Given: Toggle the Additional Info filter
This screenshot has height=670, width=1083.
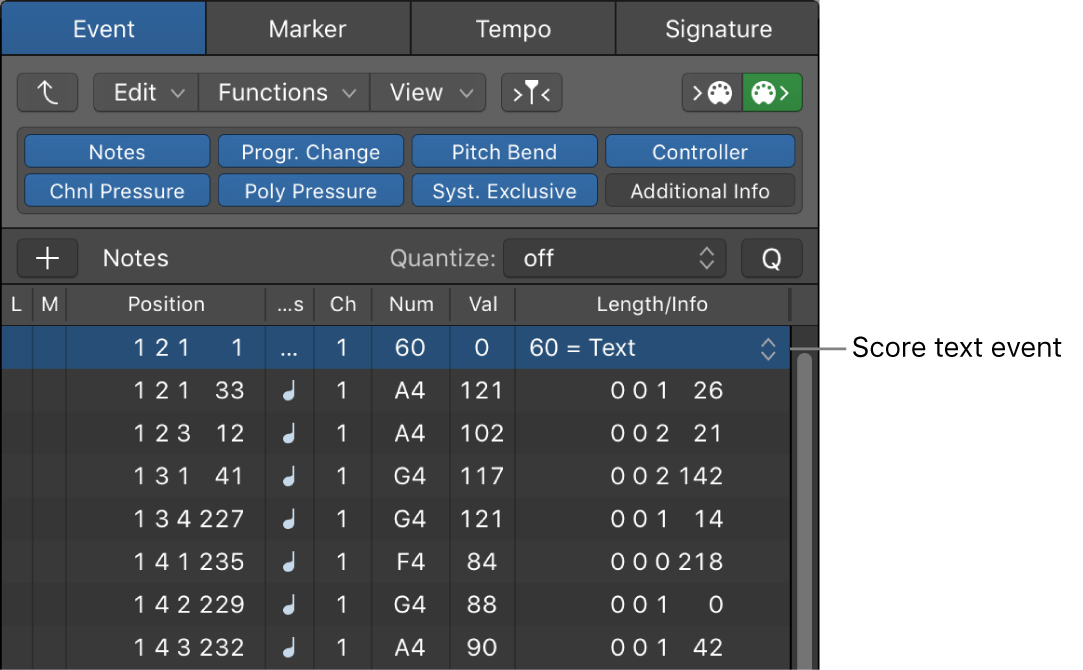Looking at the screenshot, I should click(x=700, y=190).
